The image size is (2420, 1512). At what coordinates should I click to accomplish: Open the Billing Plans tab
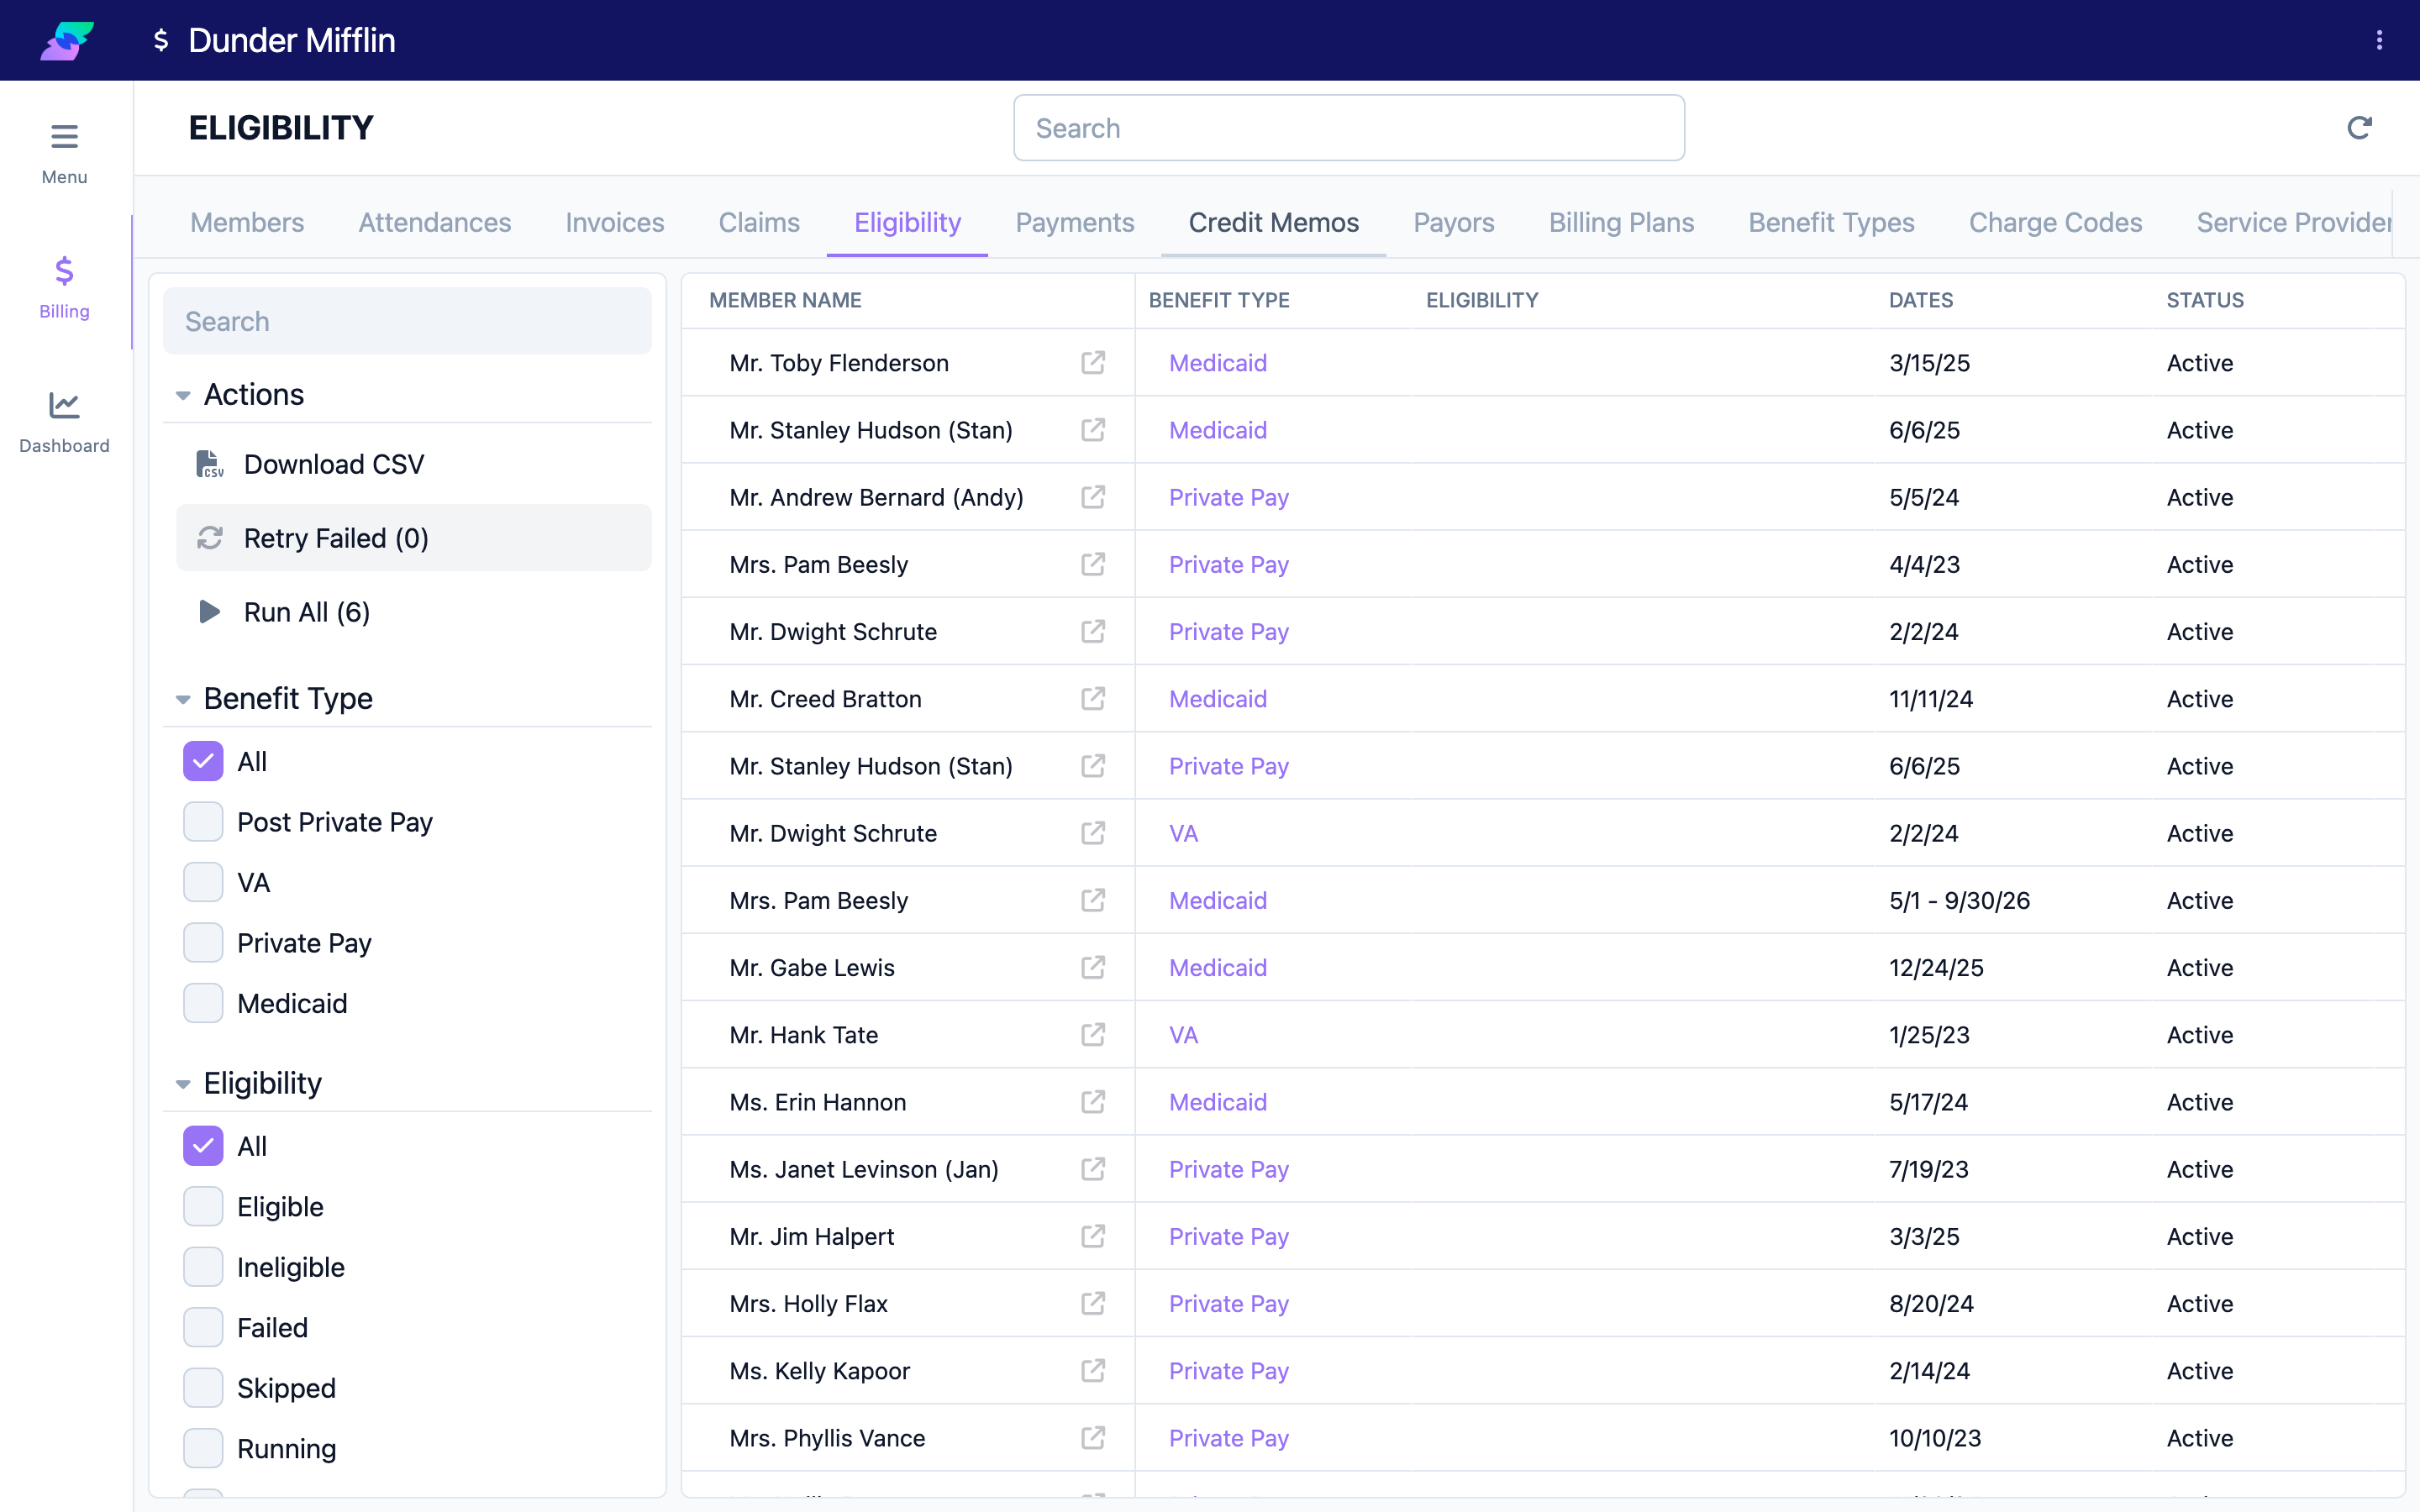(x=1621, y=222)
